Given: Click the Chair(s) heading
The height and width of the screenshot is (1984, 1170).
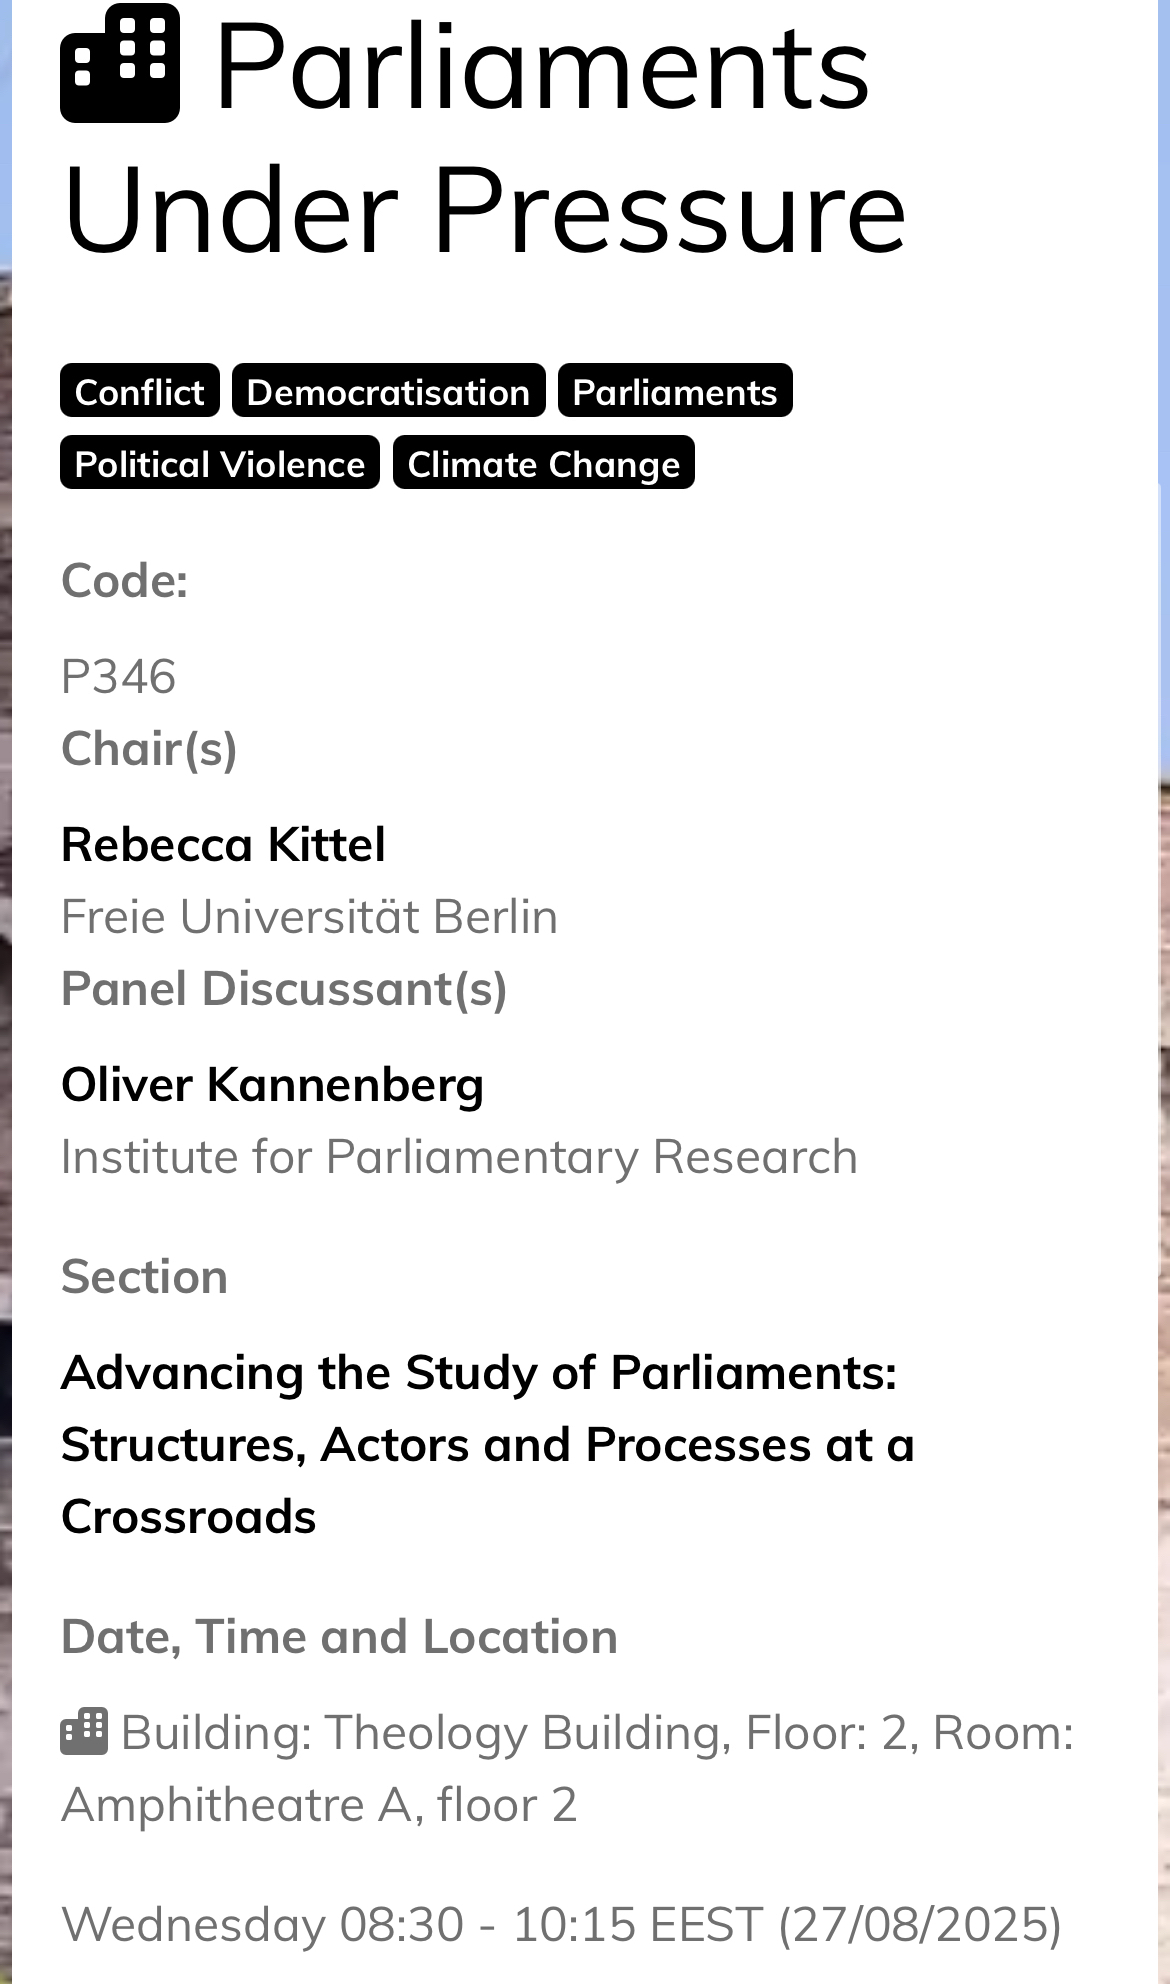Looking at the screenshot, I should (149, 748).
